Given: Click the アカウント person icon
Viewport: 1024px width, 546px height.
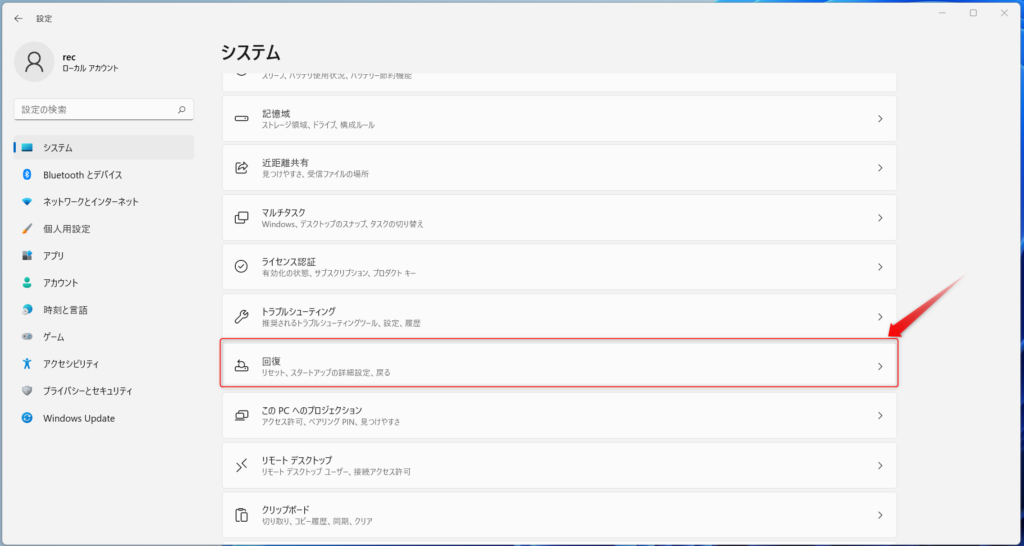Looking at the screenshot, I should [x=27, y=283].
